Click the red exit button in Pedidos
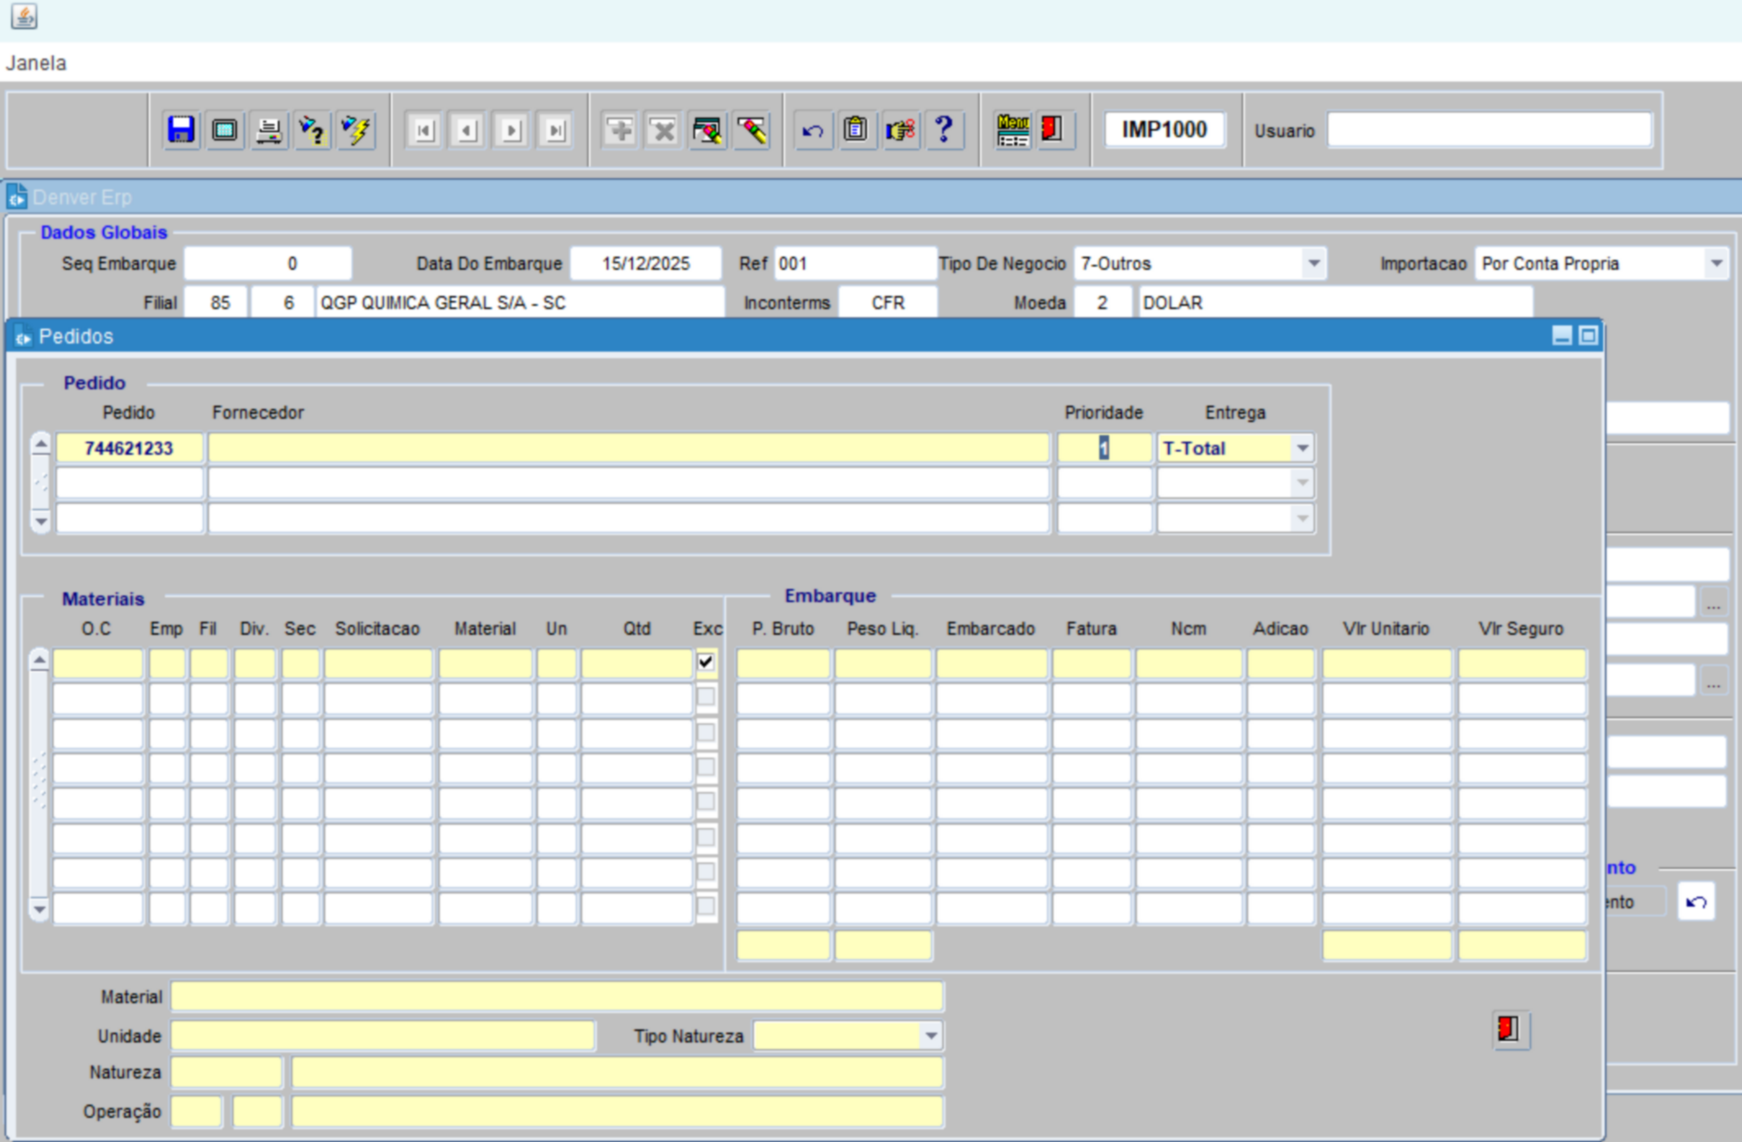This screenshot has height=1142, width=1742. pos(1509,1029)
